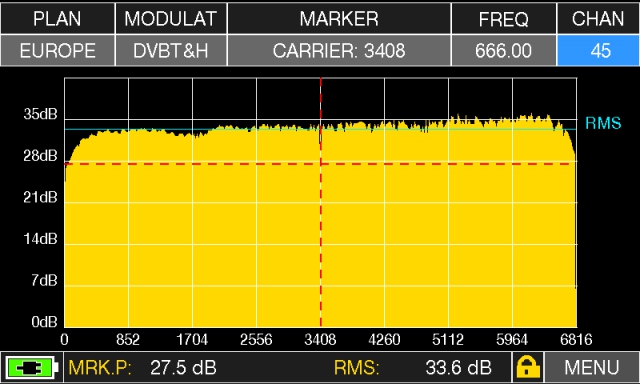The height and width of the screenshot is (384, 640).
Task: Click the yellow padlock lock icon
Action: pyautogui.click(x=527, y=367)
